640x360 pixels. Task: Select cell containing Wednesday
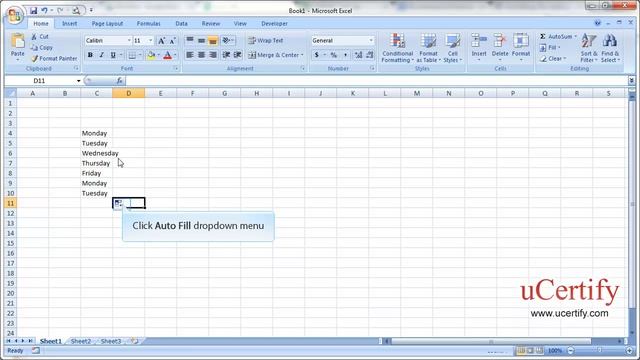tap(97, 153)
